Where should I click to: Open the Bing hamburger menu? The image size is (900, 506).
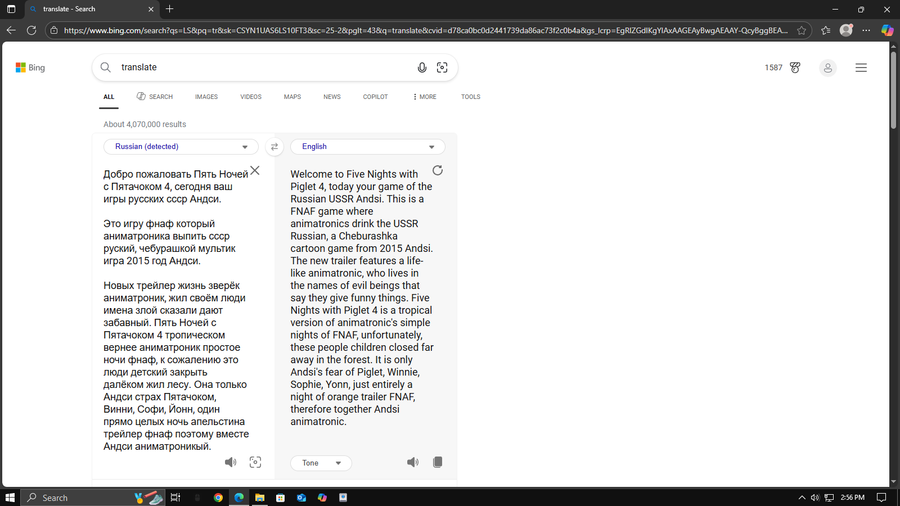(861, 68)
